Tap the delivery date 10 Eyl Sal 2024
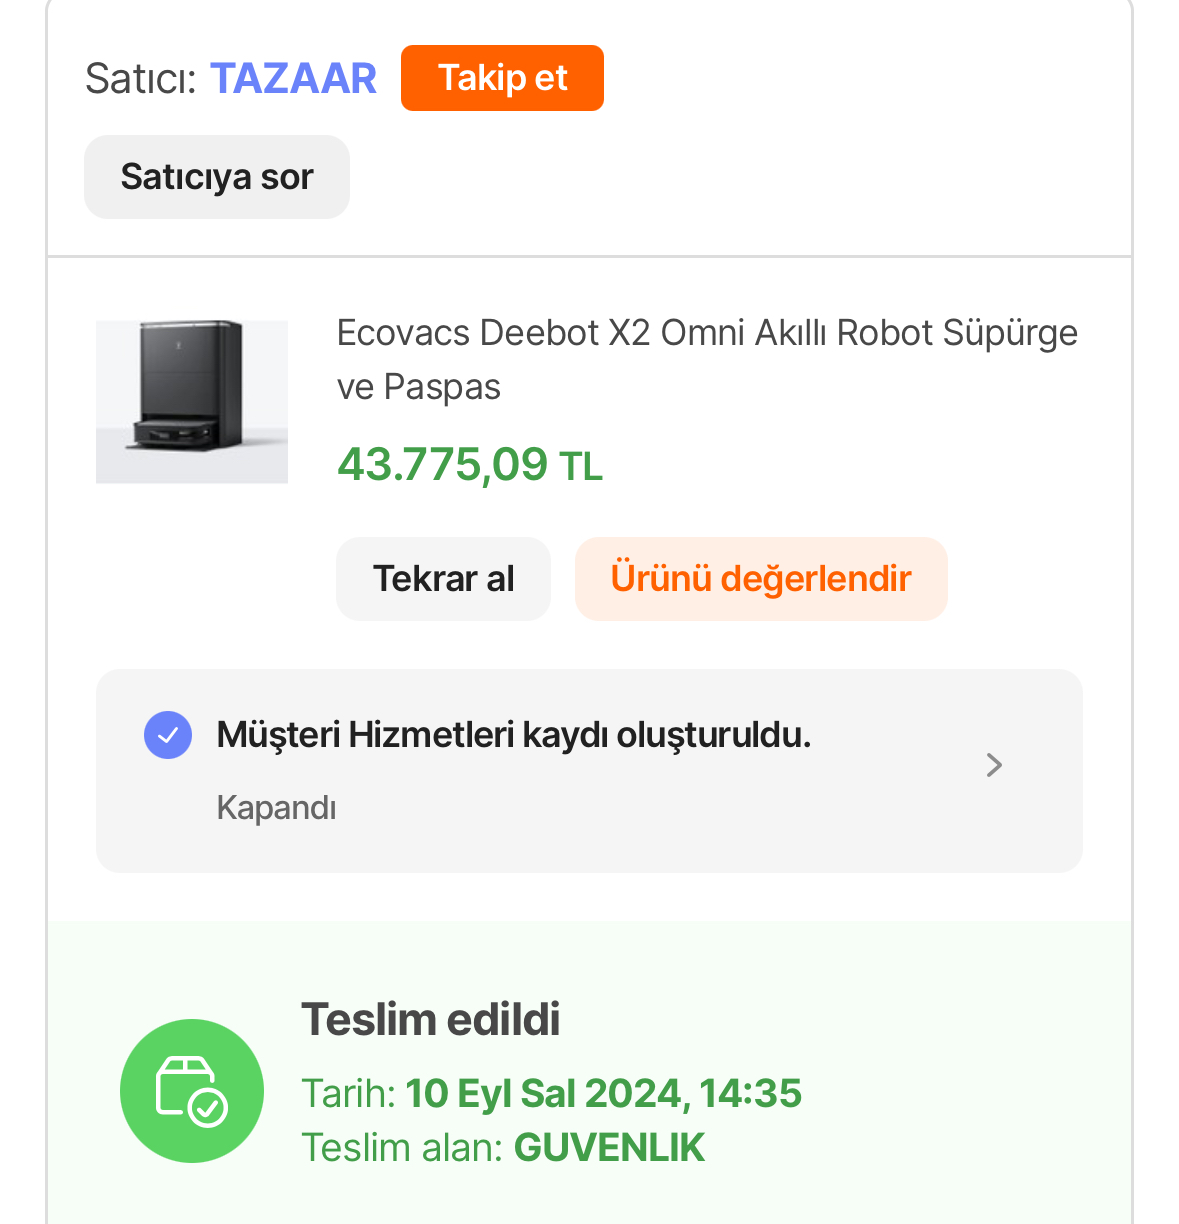The width and height of the screenshot is (1179, 1224). coord(544,1094)
